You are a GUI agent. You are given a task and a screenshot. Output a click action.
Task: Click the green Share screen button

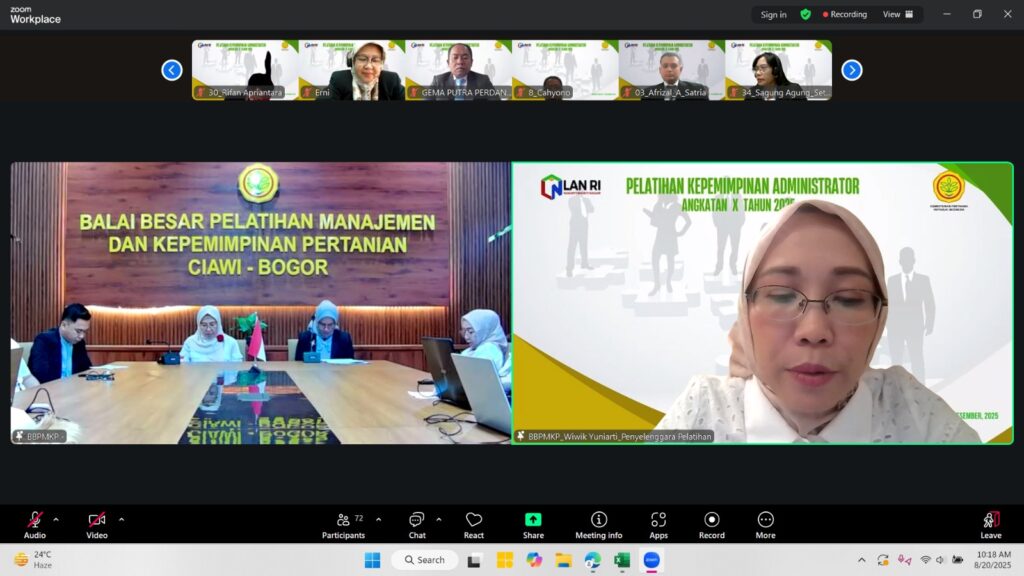(x=533, y=525)
